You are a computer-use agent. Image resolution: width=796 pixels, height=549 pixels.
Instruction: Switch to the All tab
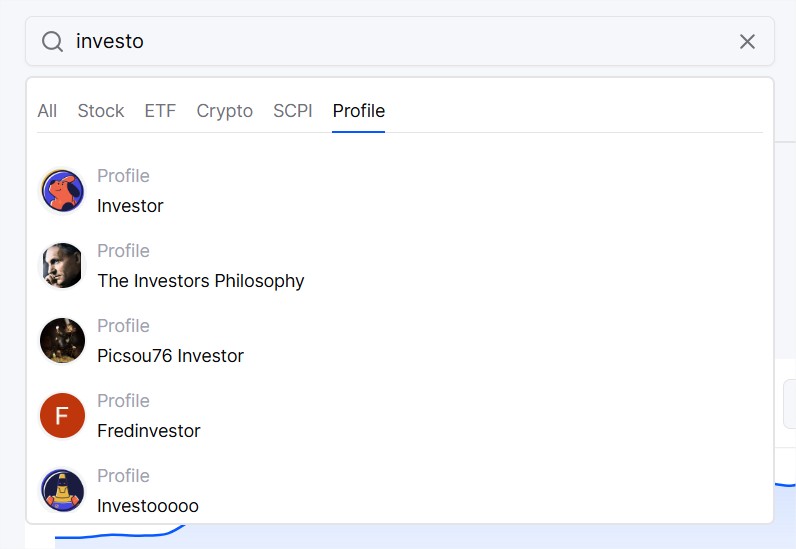pos(47,111)
